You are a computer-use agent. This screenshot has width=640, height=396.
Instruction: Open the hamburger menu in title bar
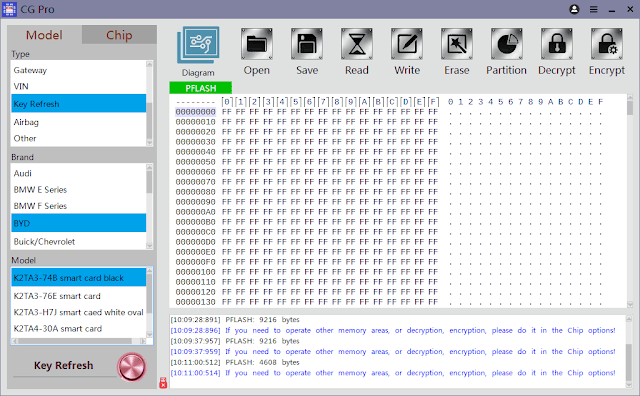click(x=593, y=9)
